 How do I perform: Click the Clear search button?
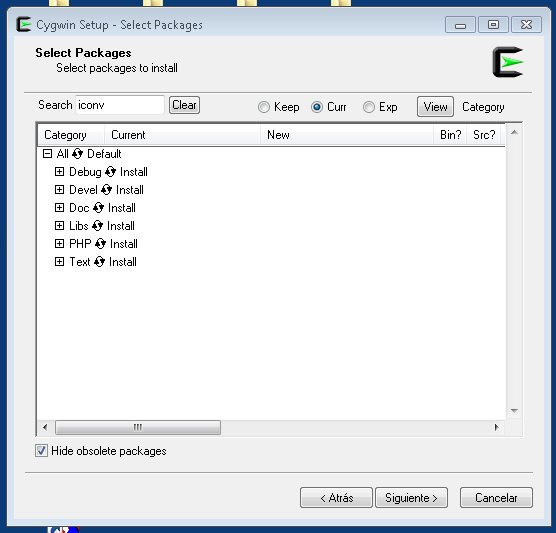[184, 105]
